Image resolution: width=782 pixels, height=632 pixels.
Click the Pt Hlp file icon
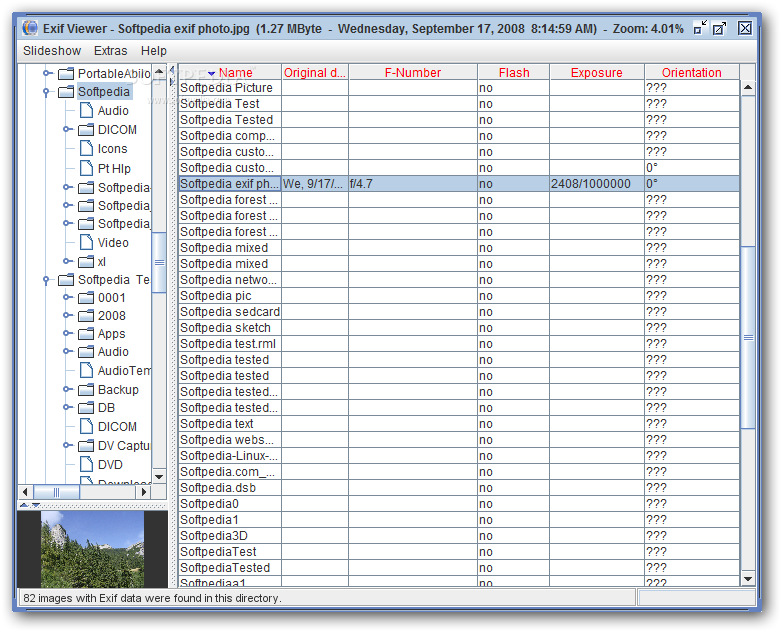pyautogui.click(x=86, y=168)
